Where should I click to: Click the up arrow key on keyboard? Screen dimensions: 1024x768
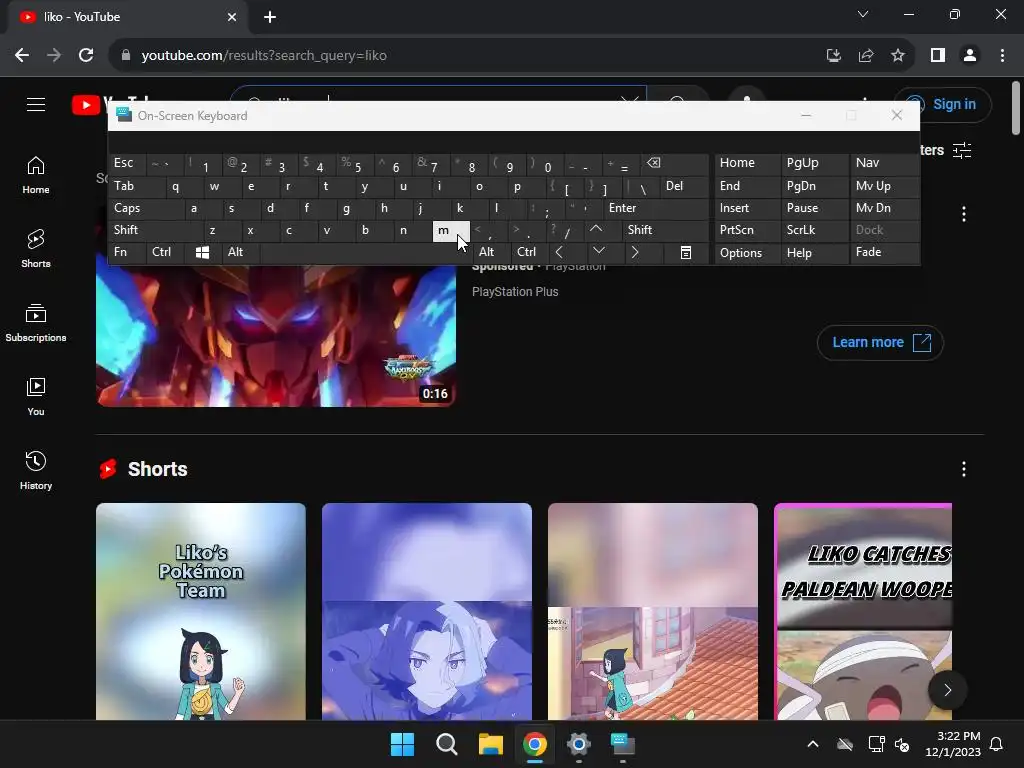[596, 230]
